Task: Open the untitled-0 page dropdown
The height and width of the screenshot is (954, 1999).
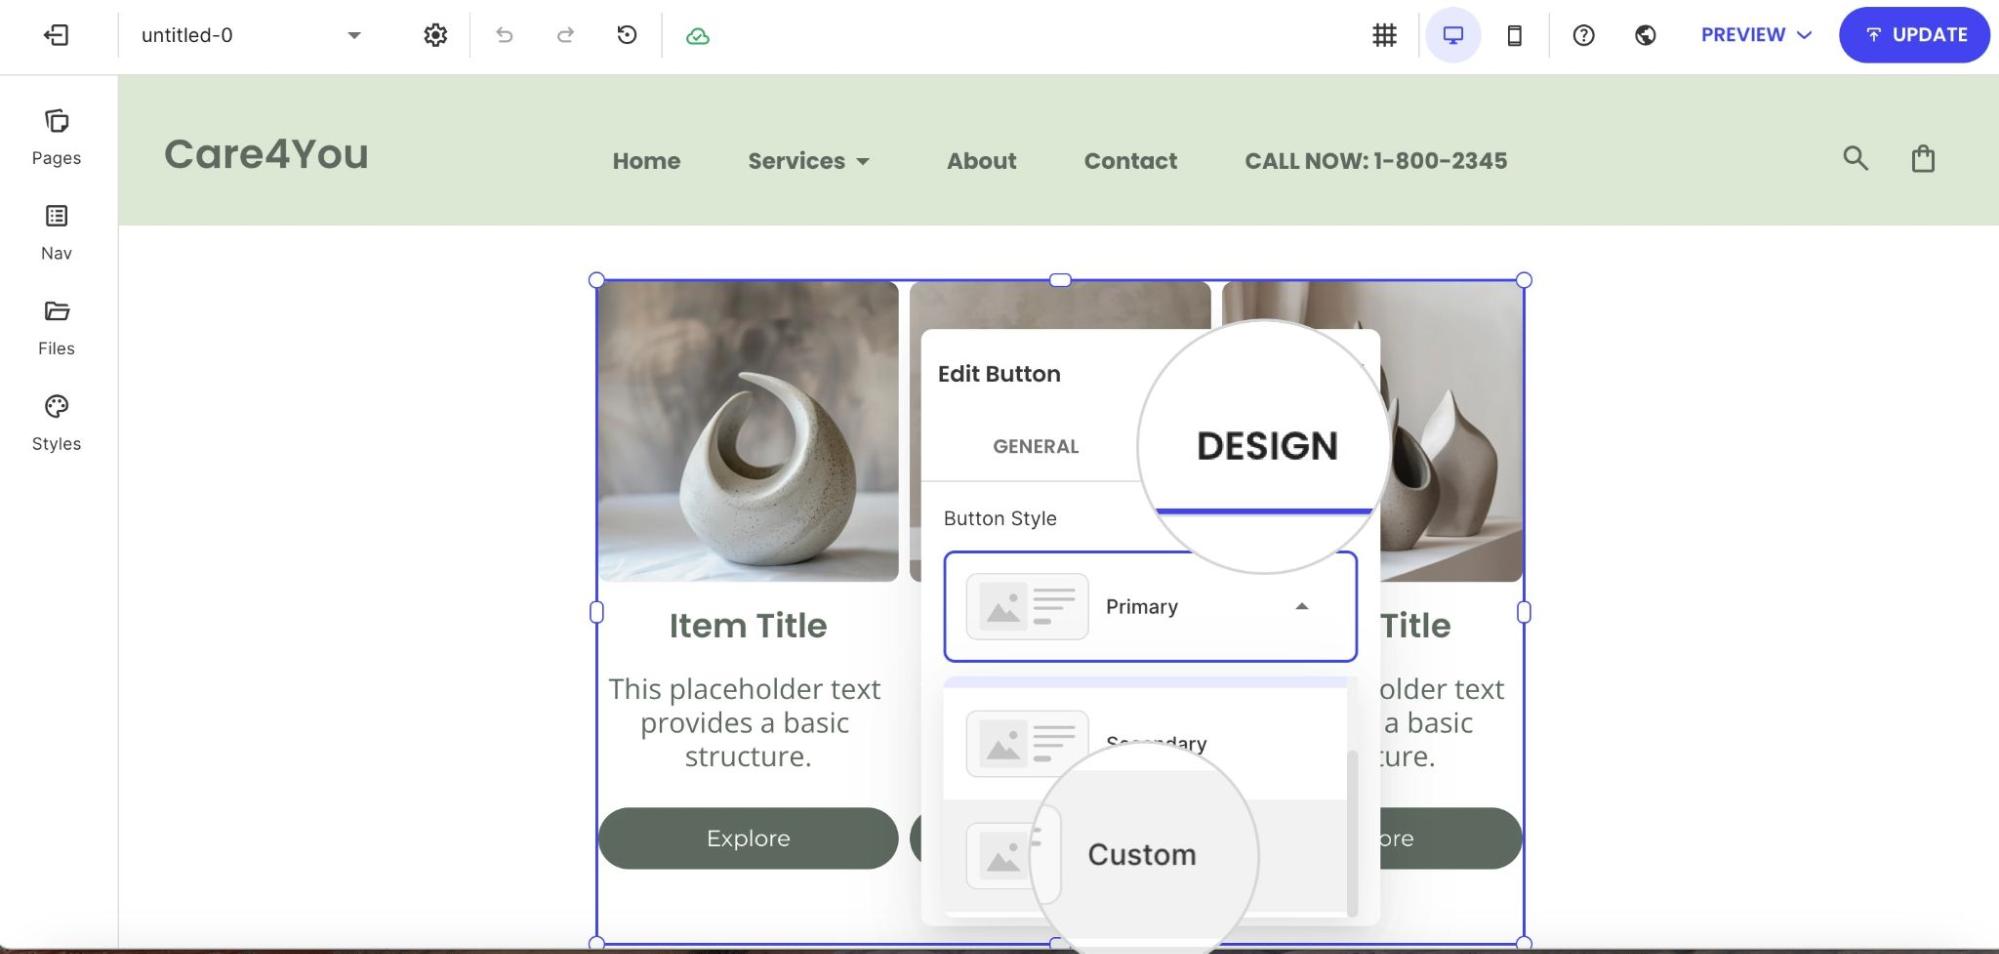Action: click(250, 35)
